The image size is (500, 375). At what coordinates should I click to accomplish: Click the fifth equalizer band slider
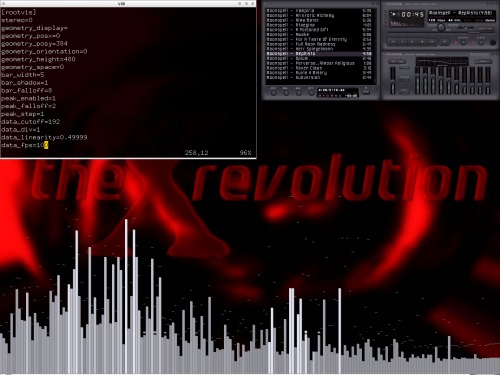(x=449, y=80)
